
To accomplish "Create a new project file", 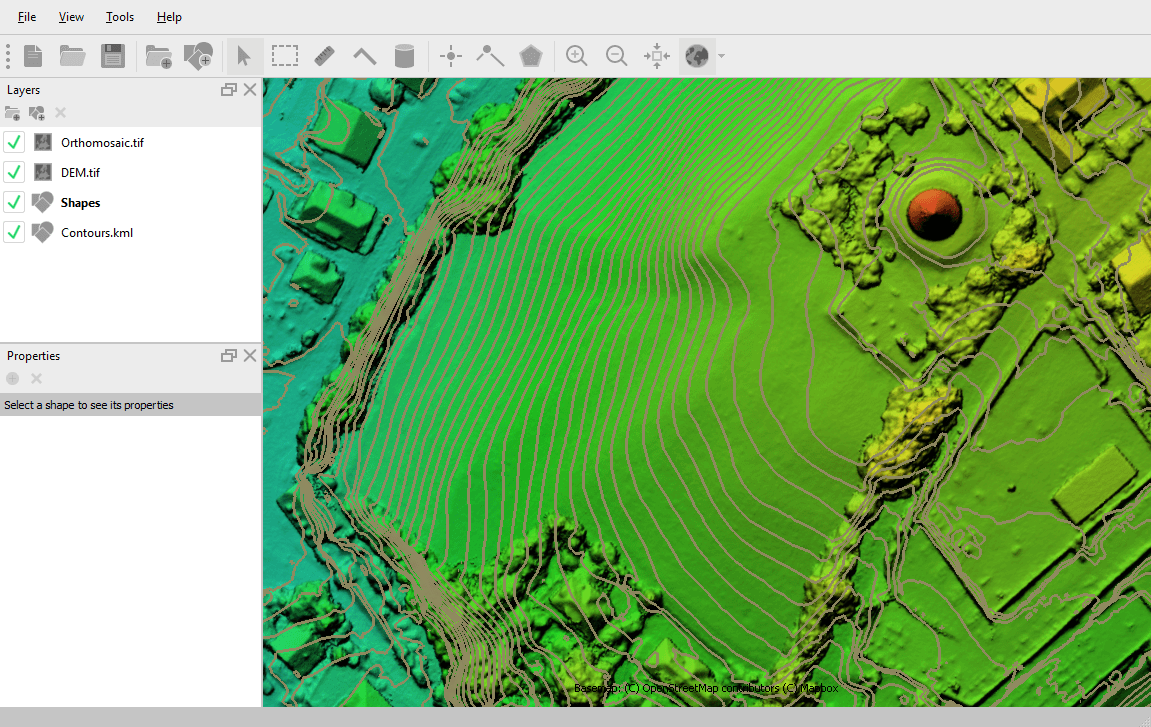I will [x=33, y=56].
